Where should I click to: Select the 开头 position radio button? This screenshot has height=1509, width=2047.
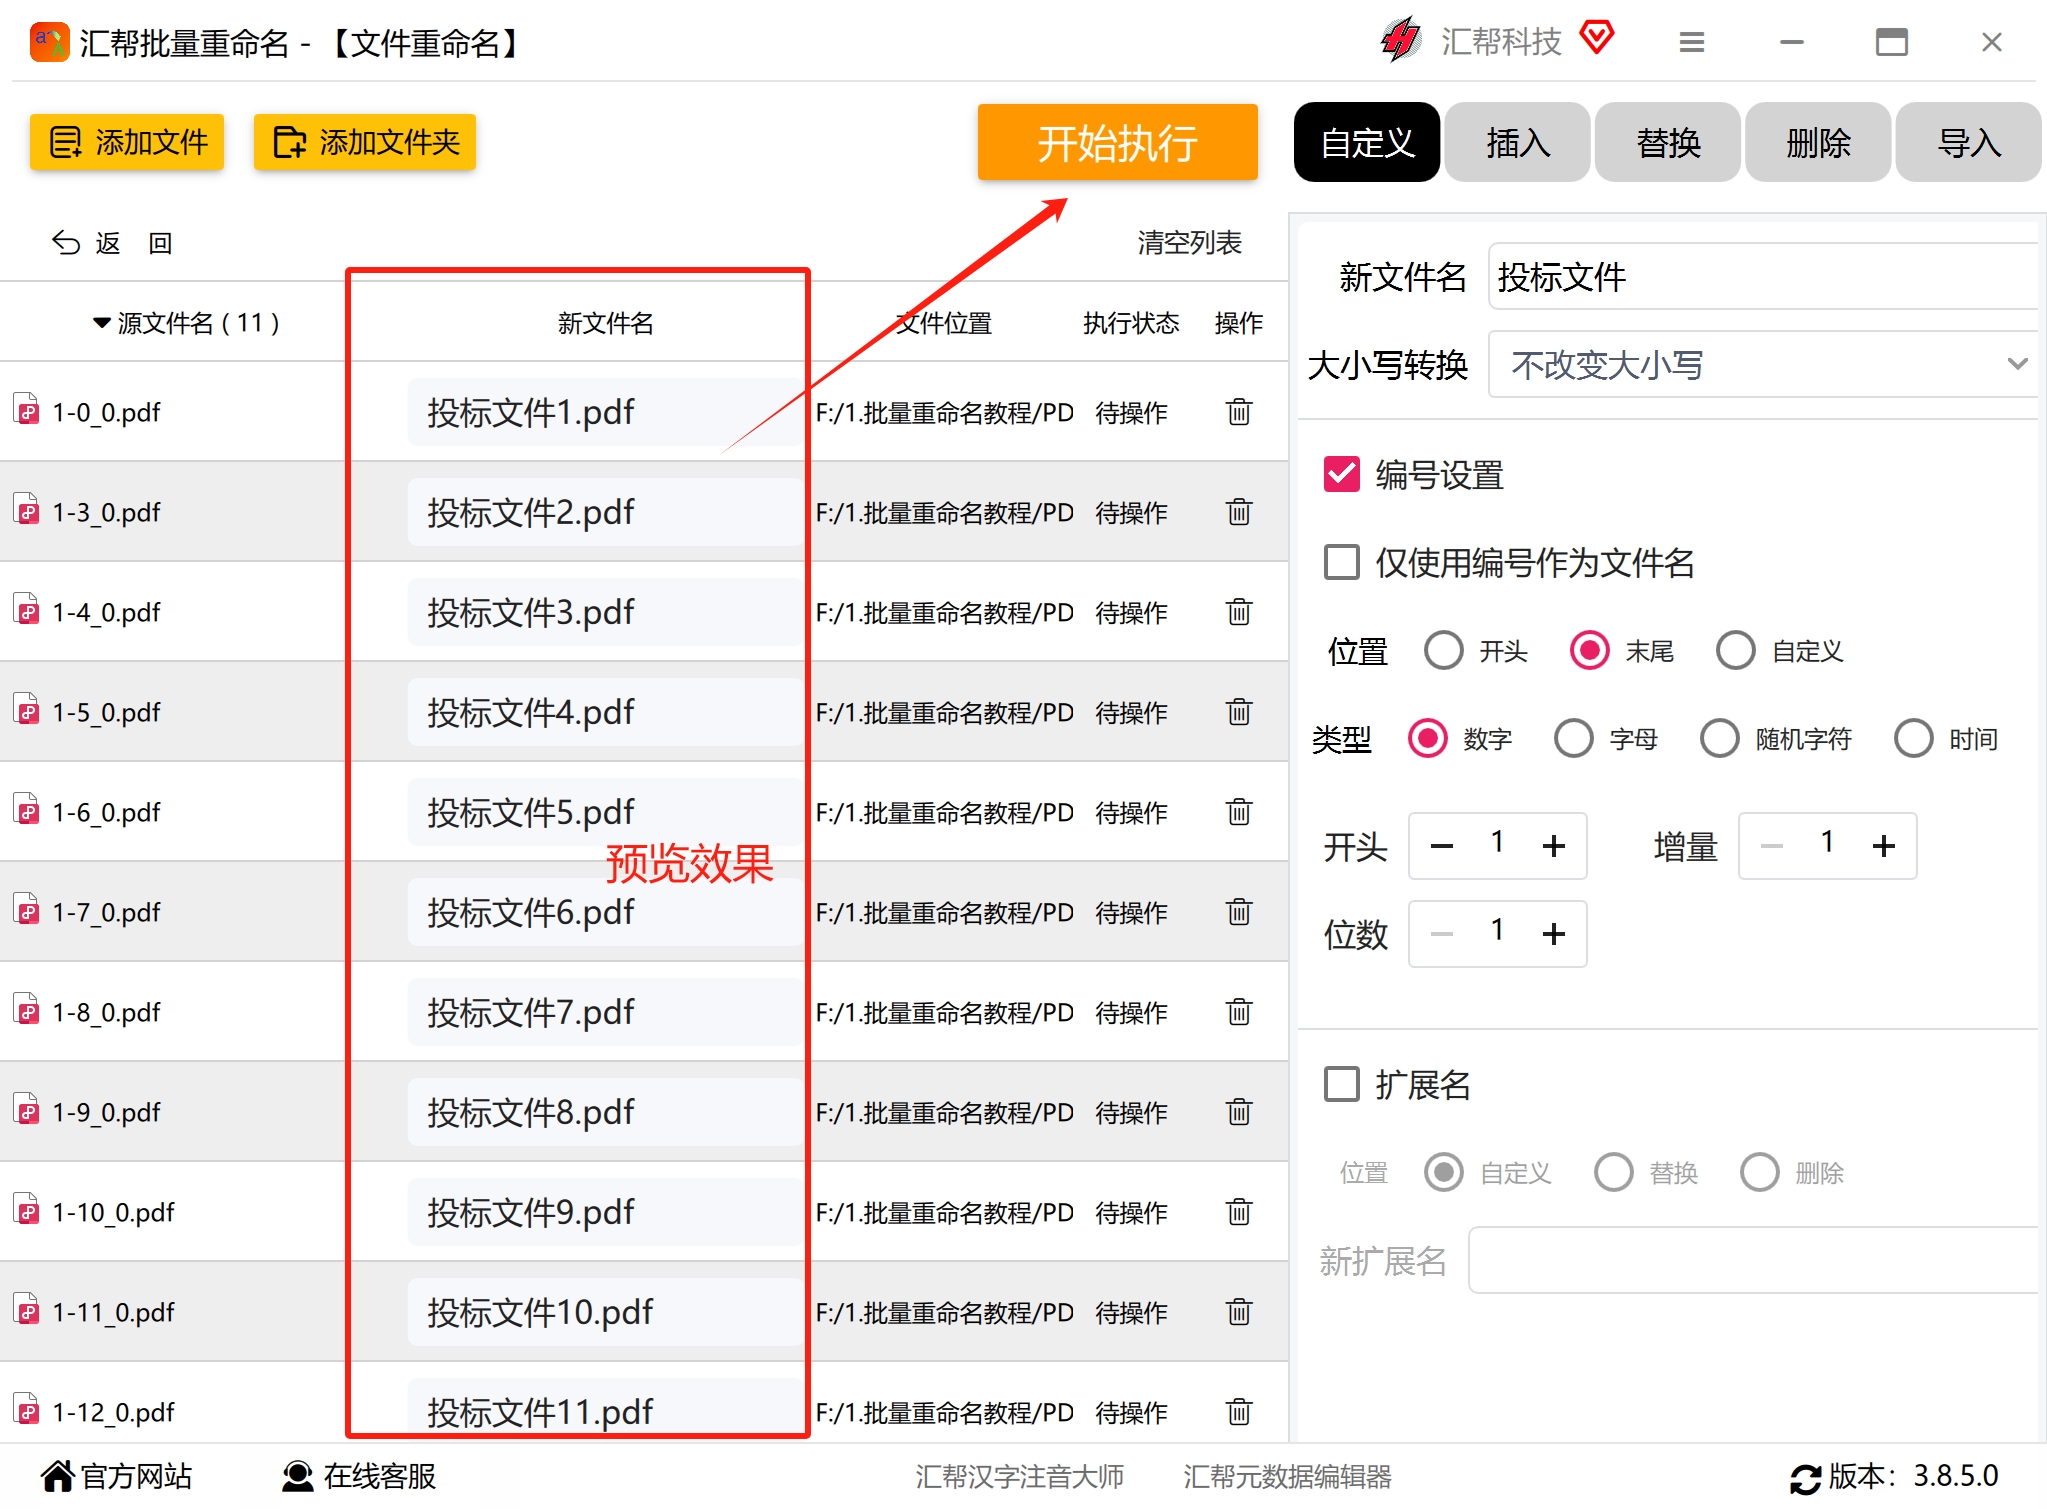(1443, 651)
